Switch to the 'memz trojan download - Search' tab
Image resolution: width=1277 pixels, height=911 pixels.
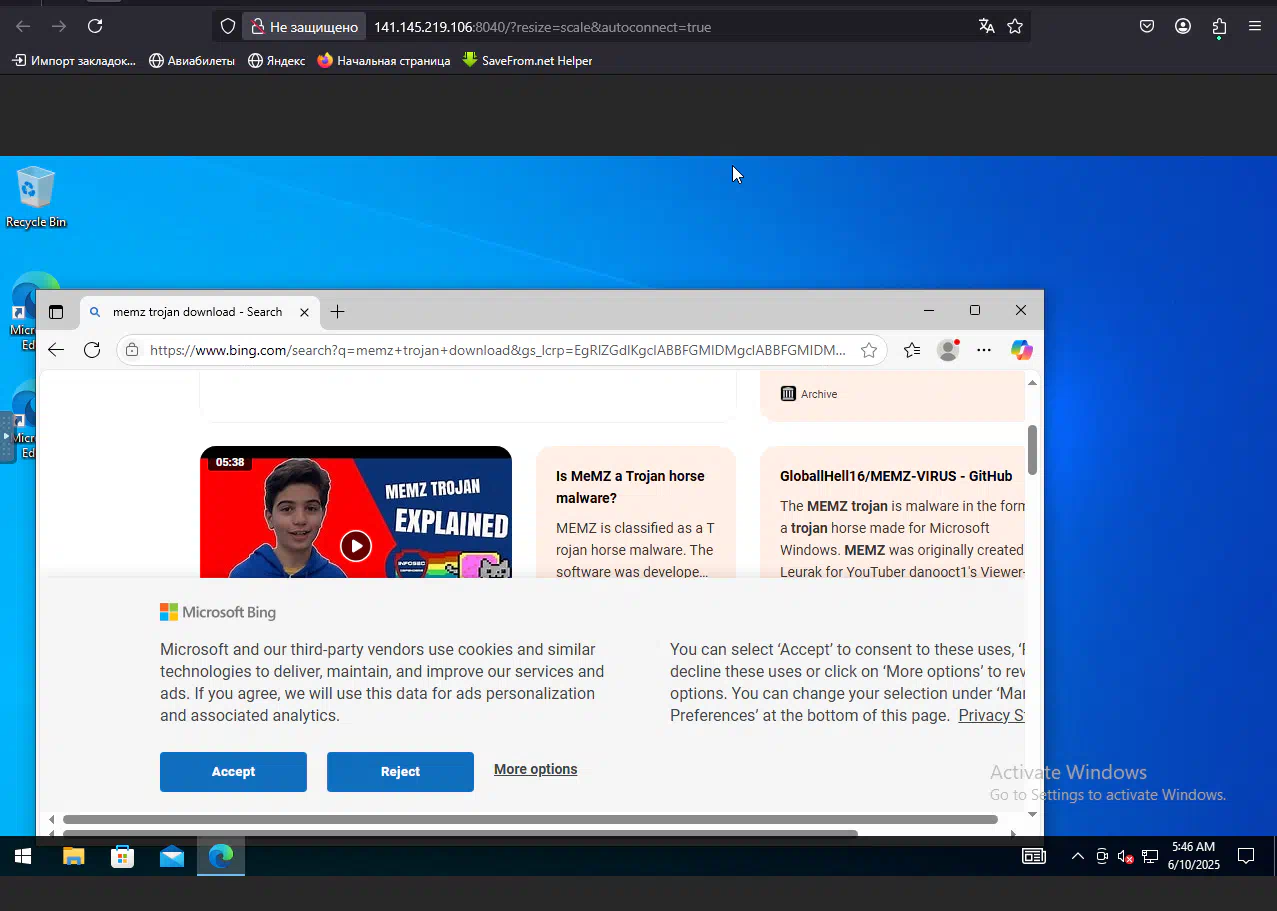coord(197,312)
